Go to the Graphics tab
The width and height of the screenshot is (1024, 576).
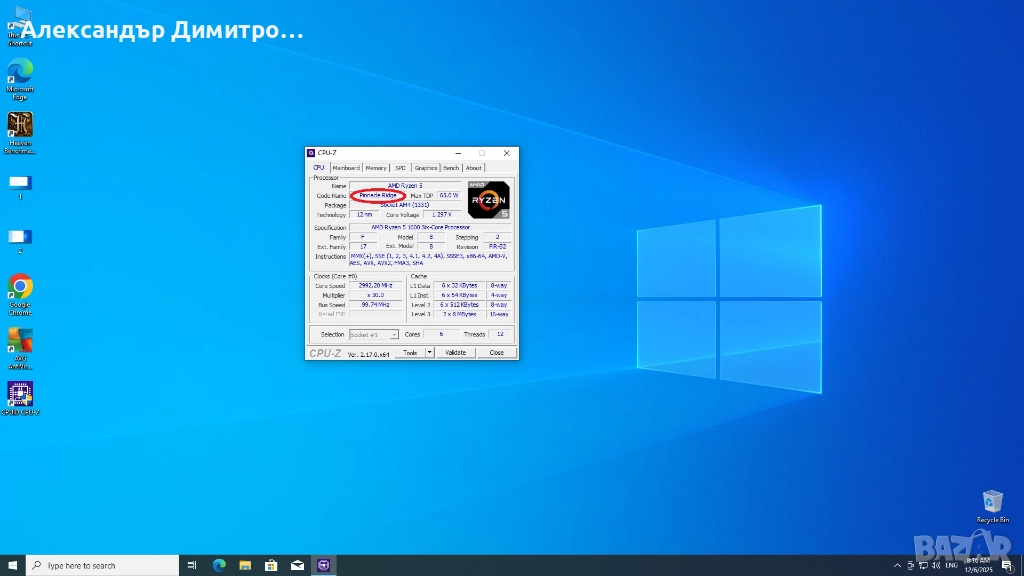pos(426,168)
